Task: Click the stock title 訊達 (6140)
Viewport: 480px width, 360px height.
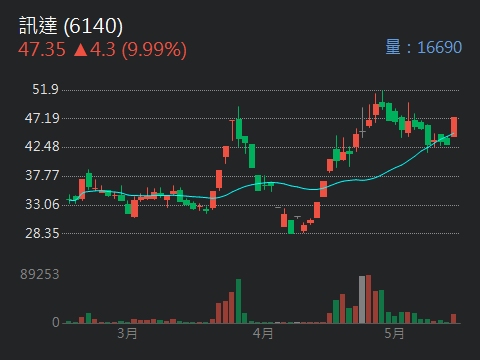Action: [71, 25]
